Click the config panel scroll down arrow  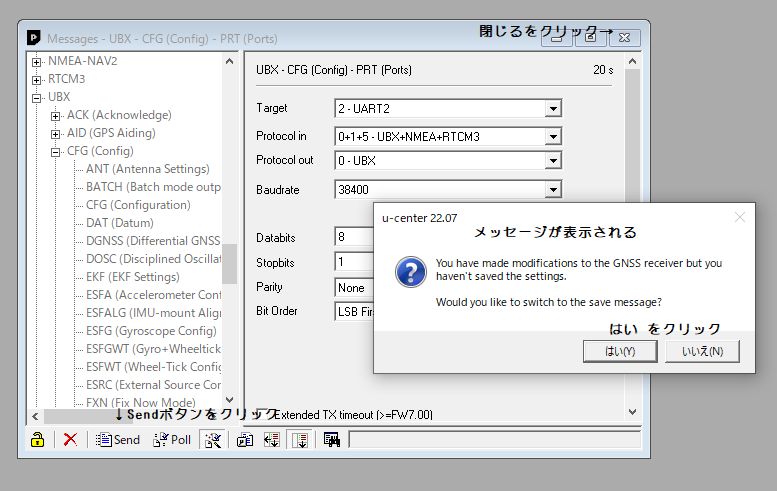[632, 412]
